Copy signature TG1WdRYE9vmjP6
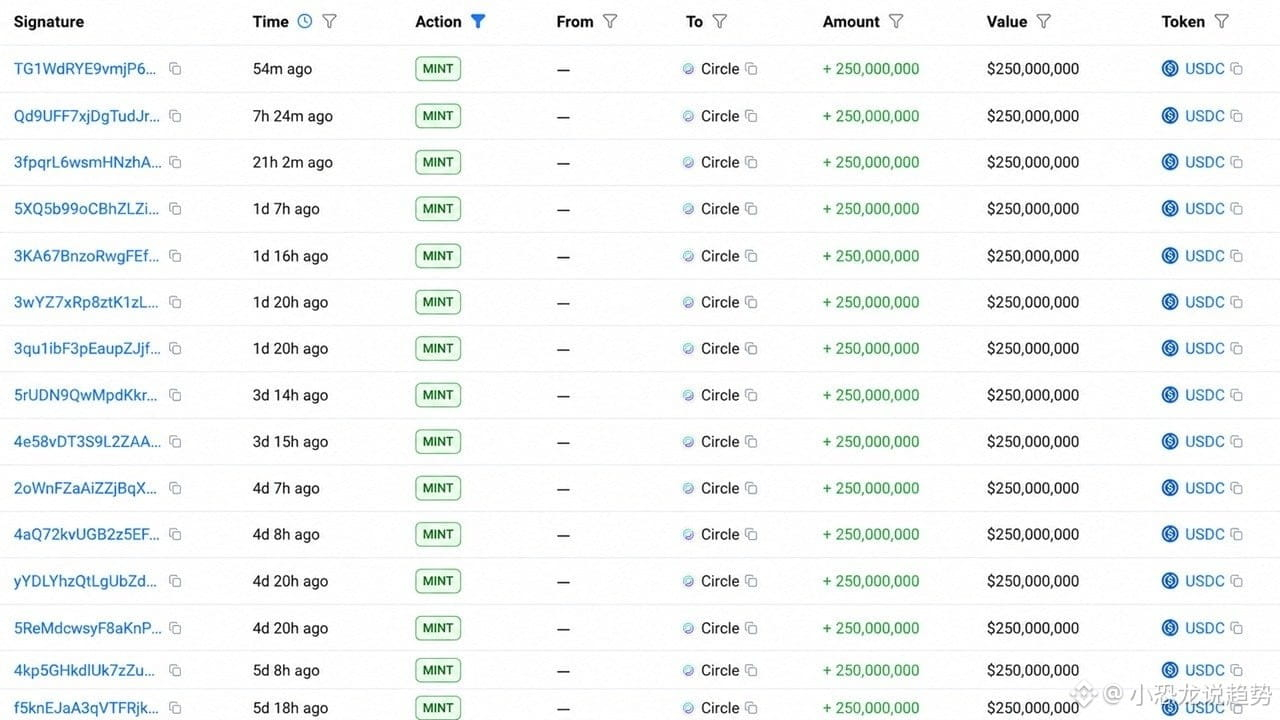The image size is (1280, 720). click(175, 69)
